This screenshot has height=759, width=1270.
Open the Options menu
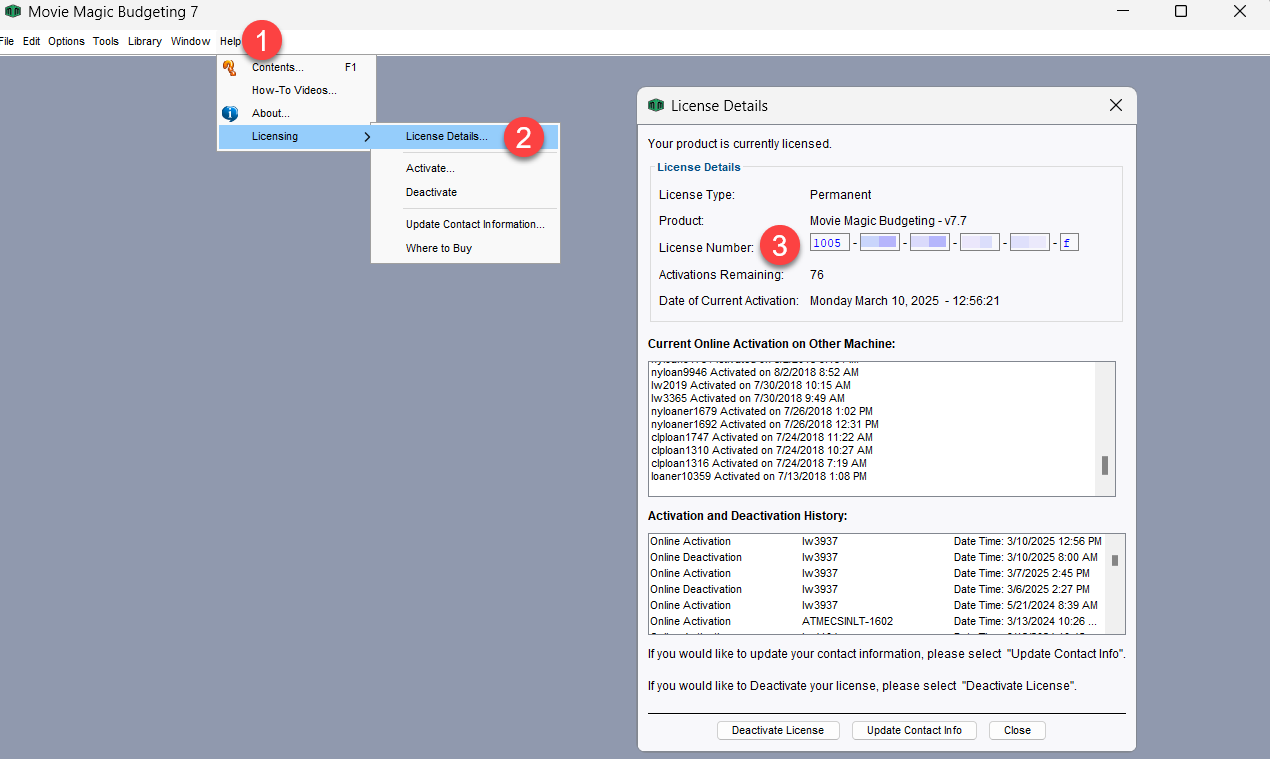(67, 41)
